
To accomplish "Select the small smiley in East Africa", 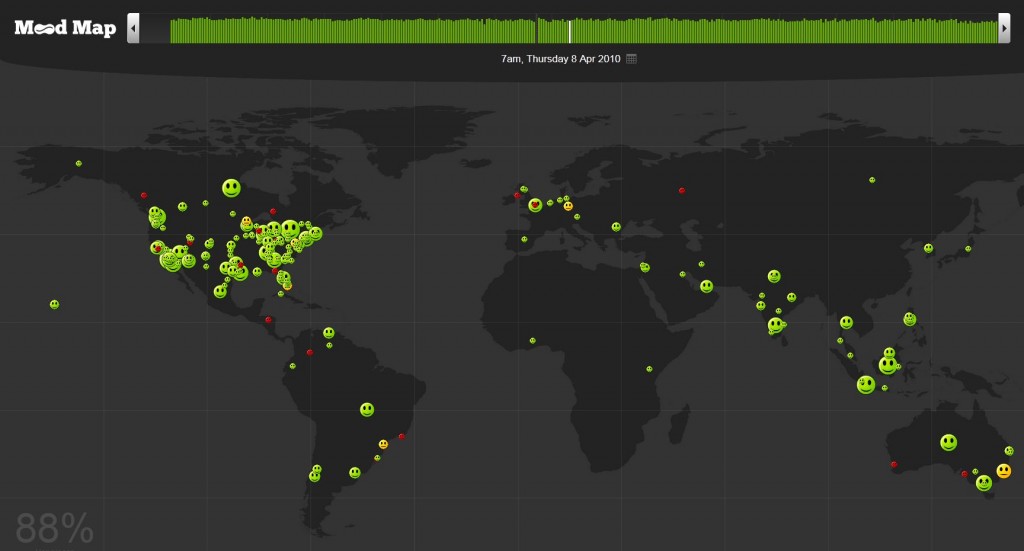I will pyautogui.click(x=649, y=369).
